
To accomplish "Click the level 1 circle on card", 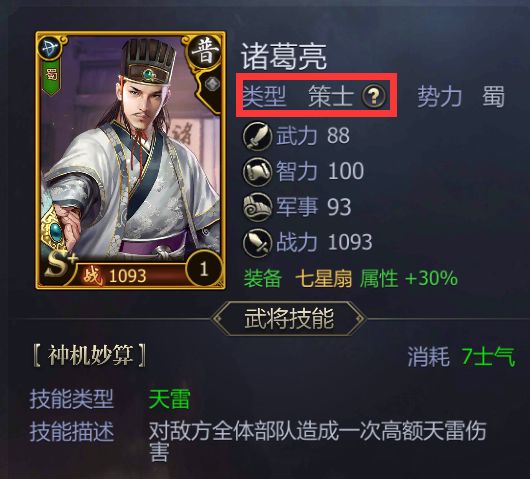I will coord(203,269).
